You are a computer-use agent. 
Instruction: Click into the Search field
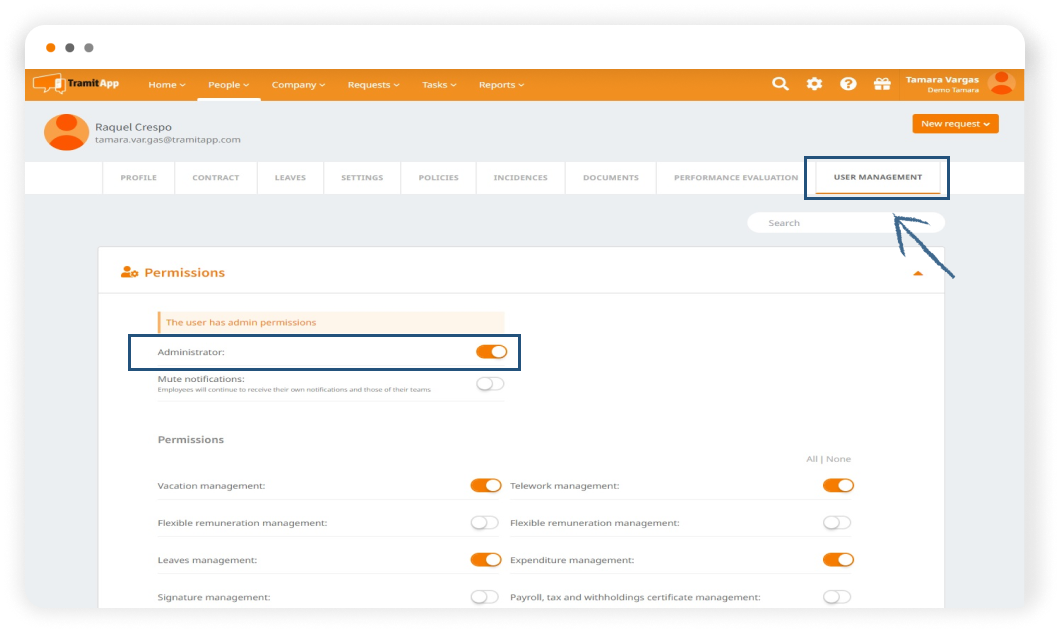click(x=845, y=223)
